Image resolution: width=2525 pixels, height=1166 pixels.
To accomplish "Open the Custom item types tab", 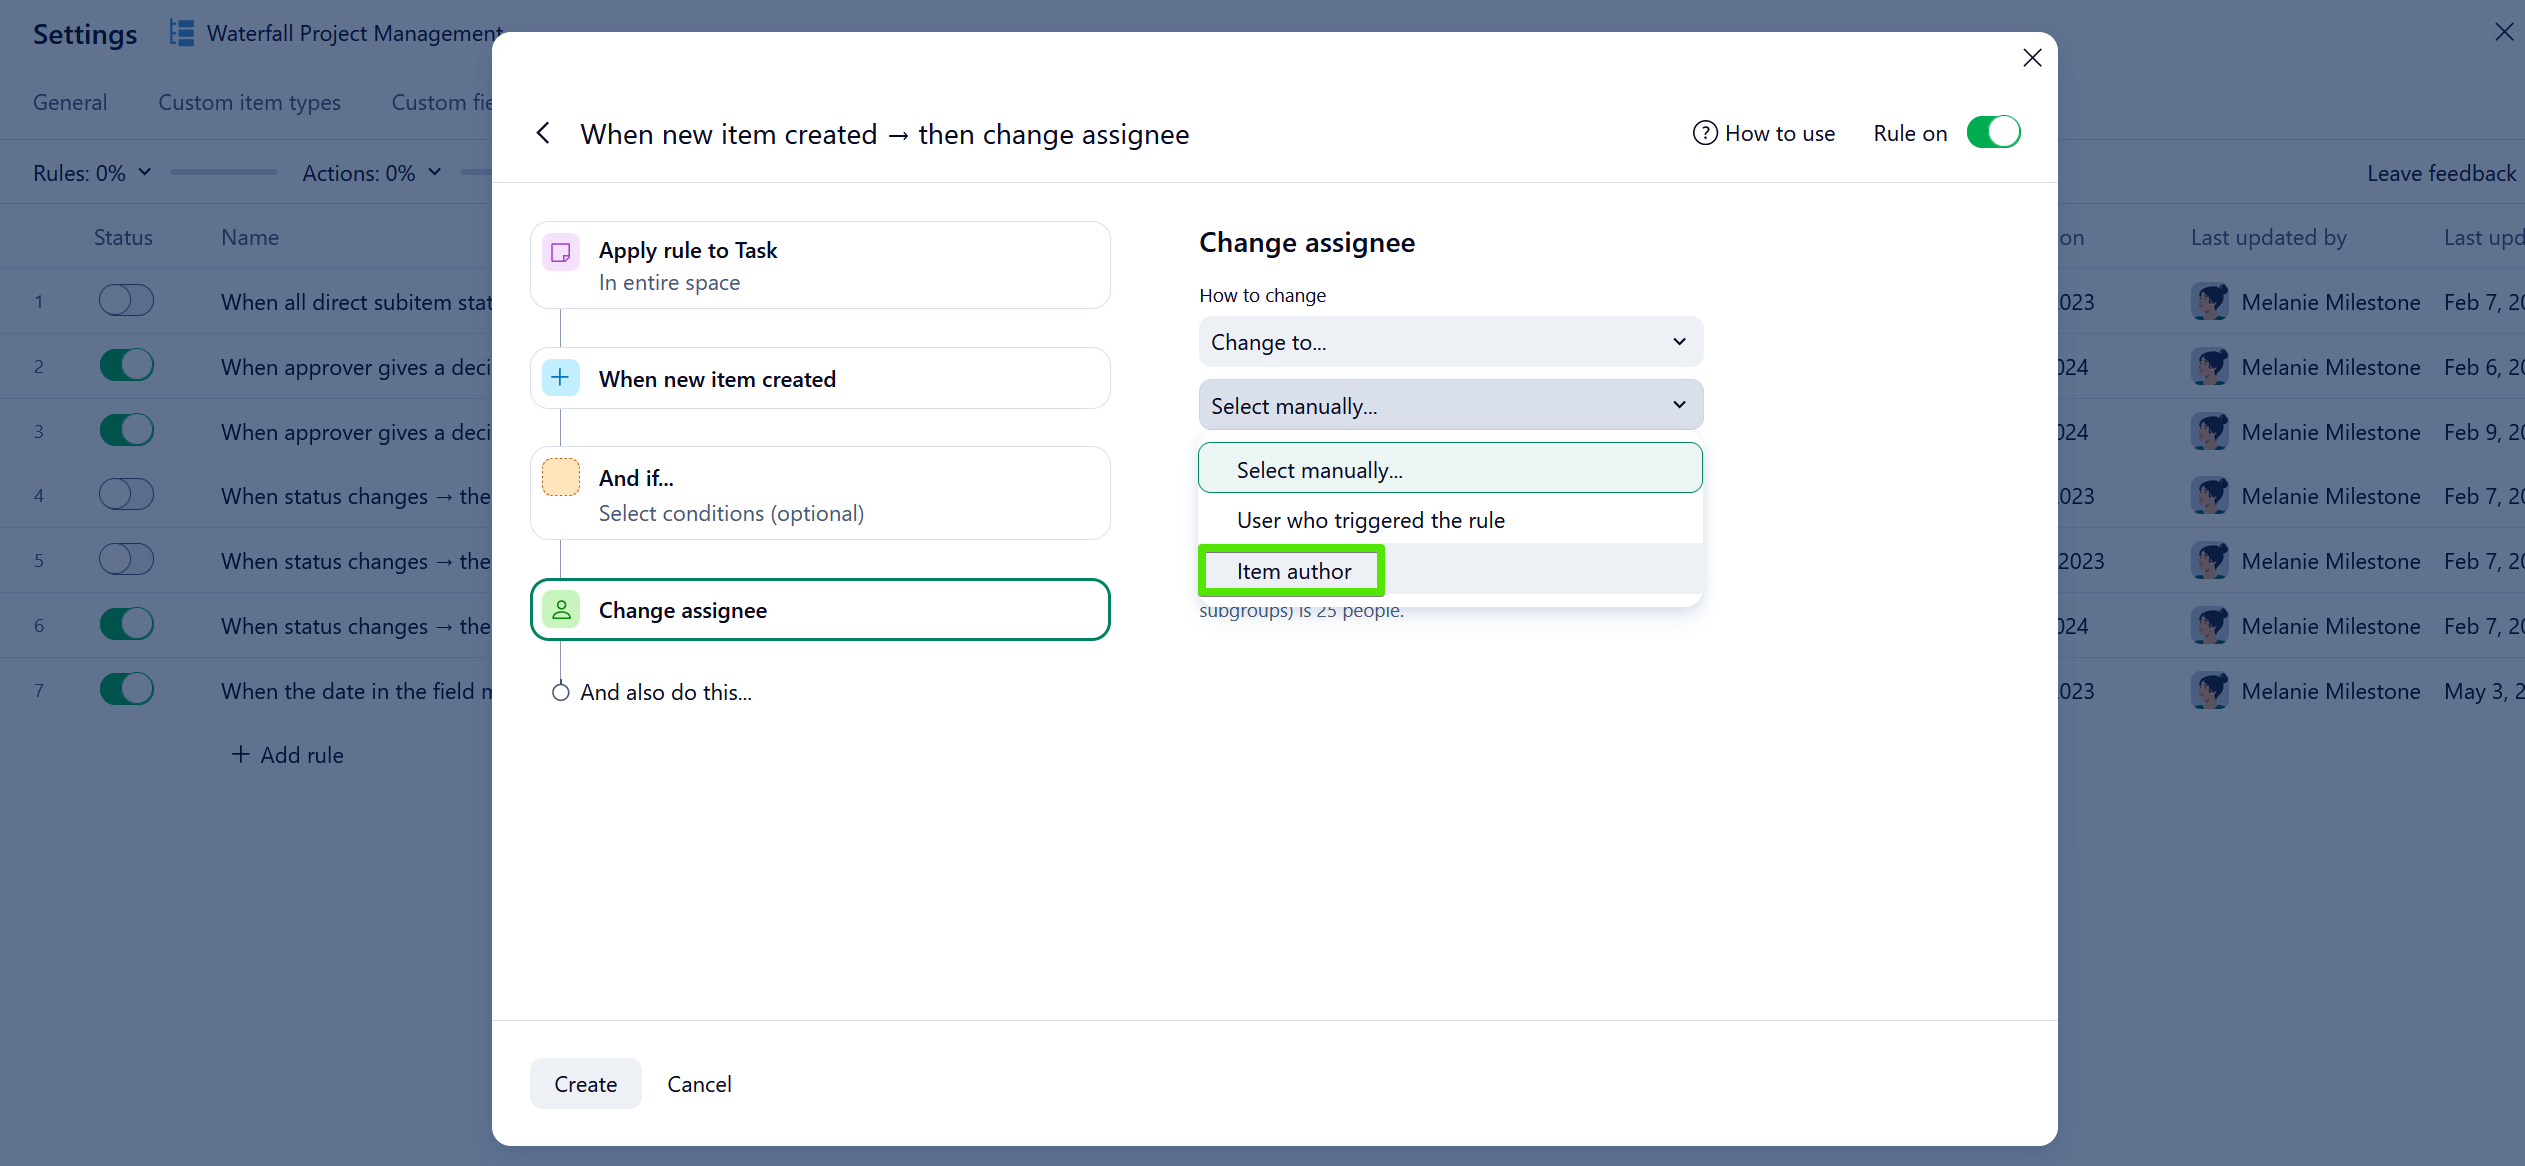I will click(x=249, y=102).
